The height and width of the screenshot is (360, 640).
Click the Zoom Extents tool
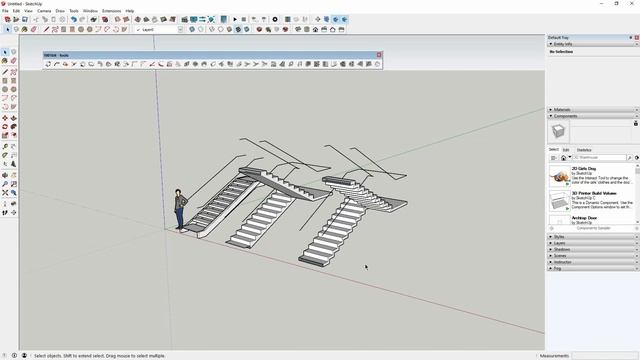(5, 193)
